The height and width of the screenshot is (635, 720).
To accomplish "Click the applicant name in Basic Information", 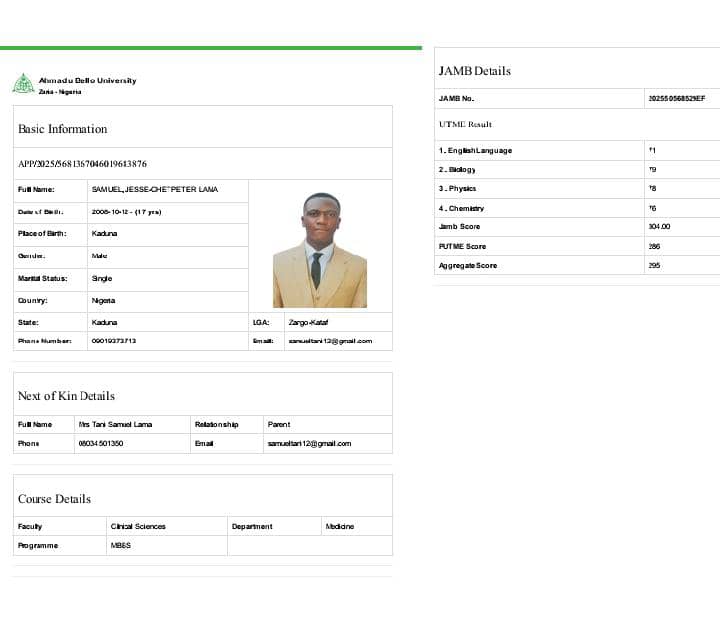I will click(155, 189).
